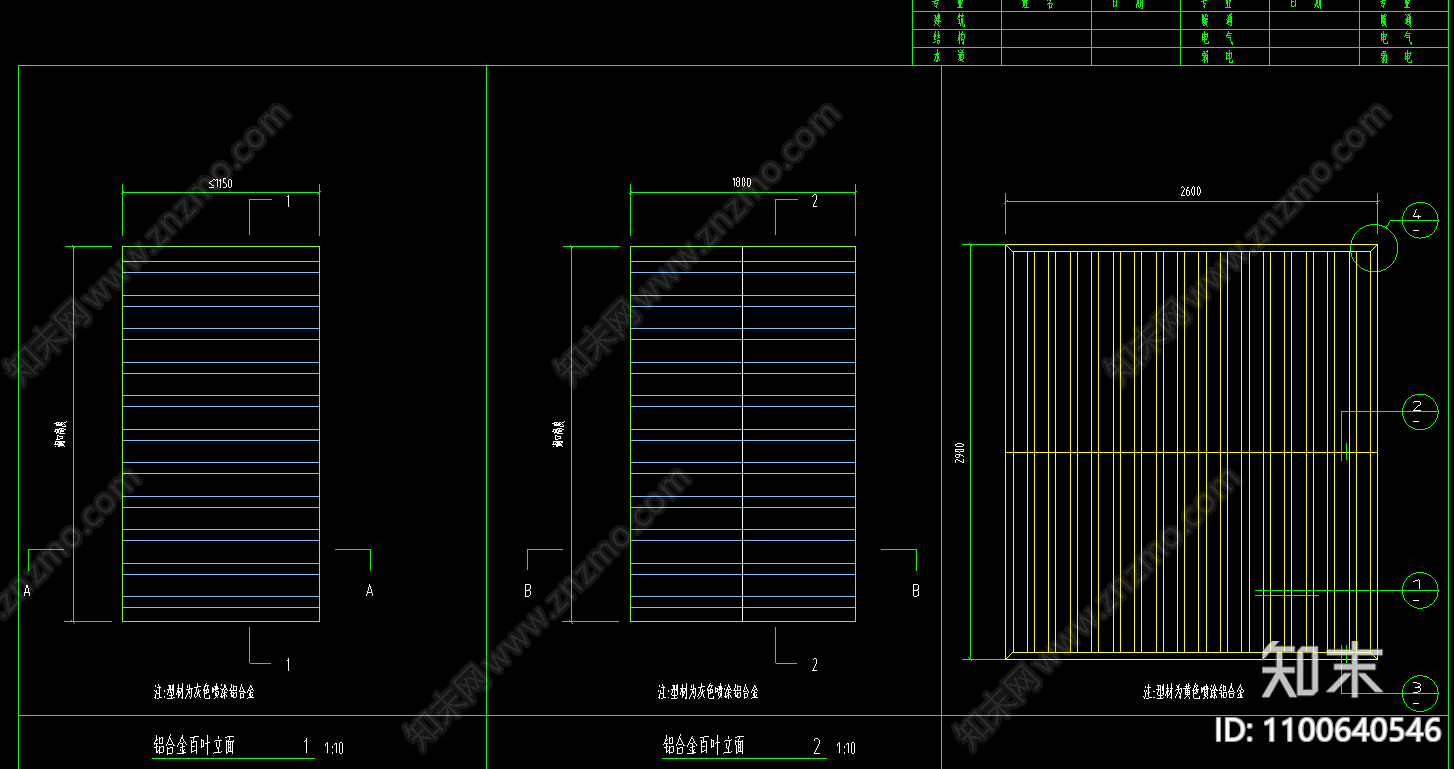Select the grey alloy note under elevation 2
The width and height of the screenshot is (1454, 769).
(x=708, y=691)
